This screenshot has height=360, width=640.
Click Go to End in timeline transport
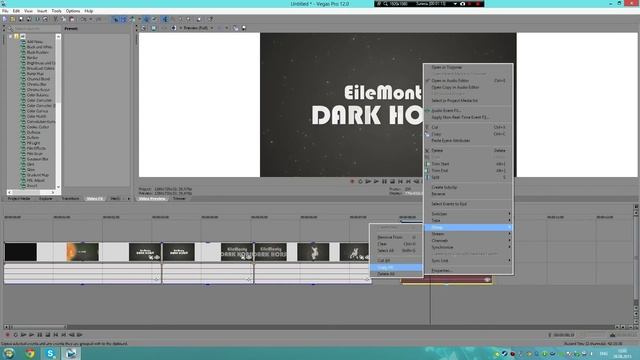64,335
